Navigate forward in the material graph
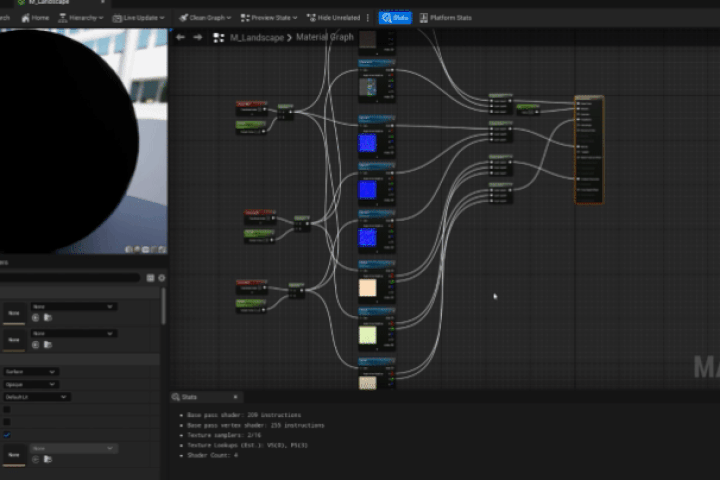 pos(198,37)
